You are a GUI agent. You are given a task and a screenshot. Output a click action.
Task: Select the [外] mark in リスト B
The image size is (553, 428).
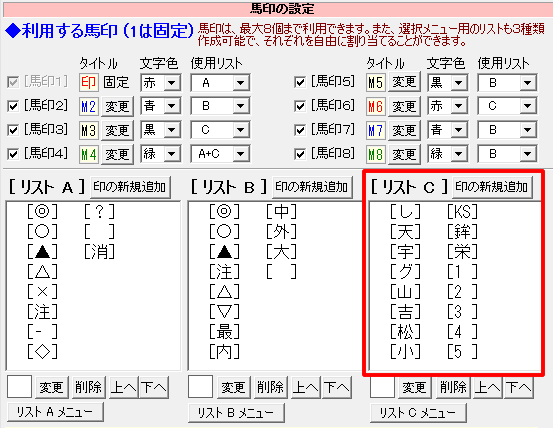(x=281, y=232)
